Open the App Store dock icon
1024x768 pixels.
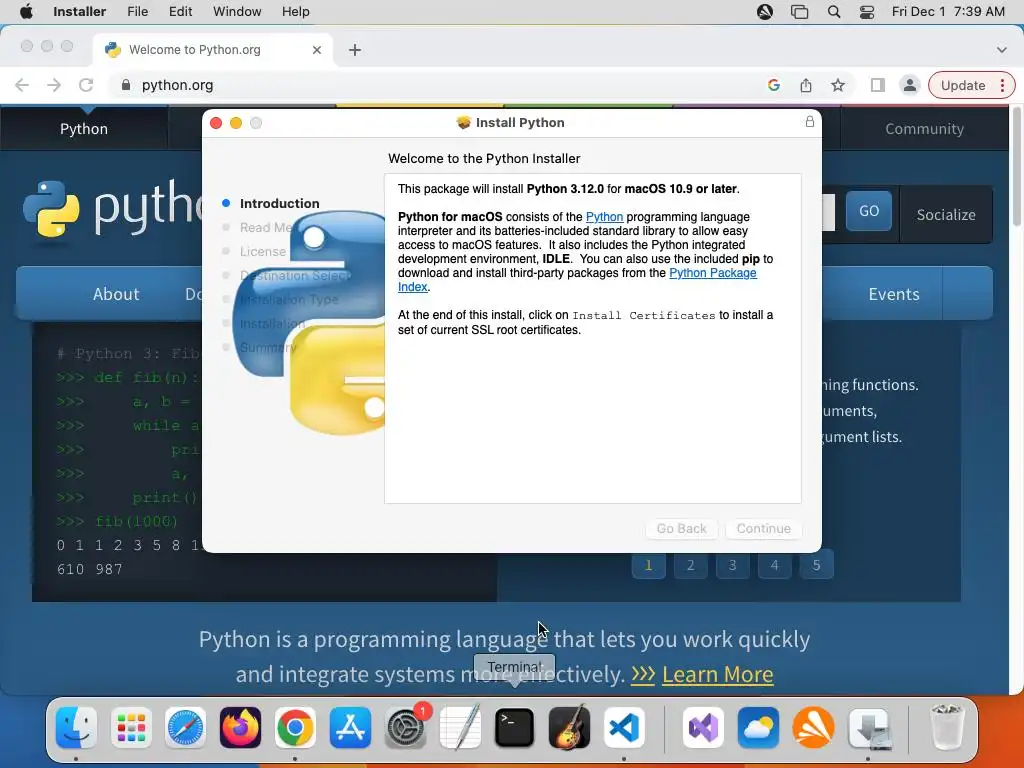pyautogui.click(x=350, y=727)
